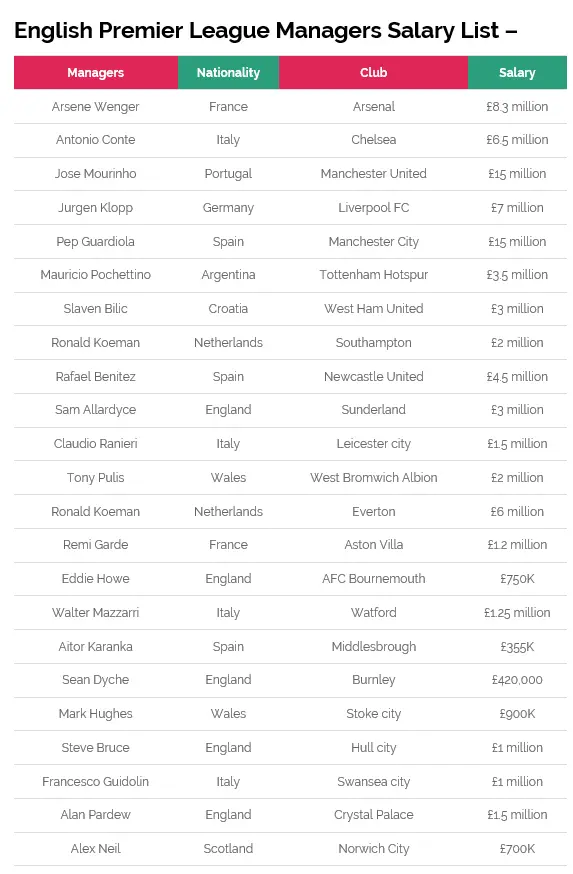The width and height of the screenshot is (573, 874).
Task: Select the Leicester city club cell
Action: pyautogui.click(x=373, y=444)
